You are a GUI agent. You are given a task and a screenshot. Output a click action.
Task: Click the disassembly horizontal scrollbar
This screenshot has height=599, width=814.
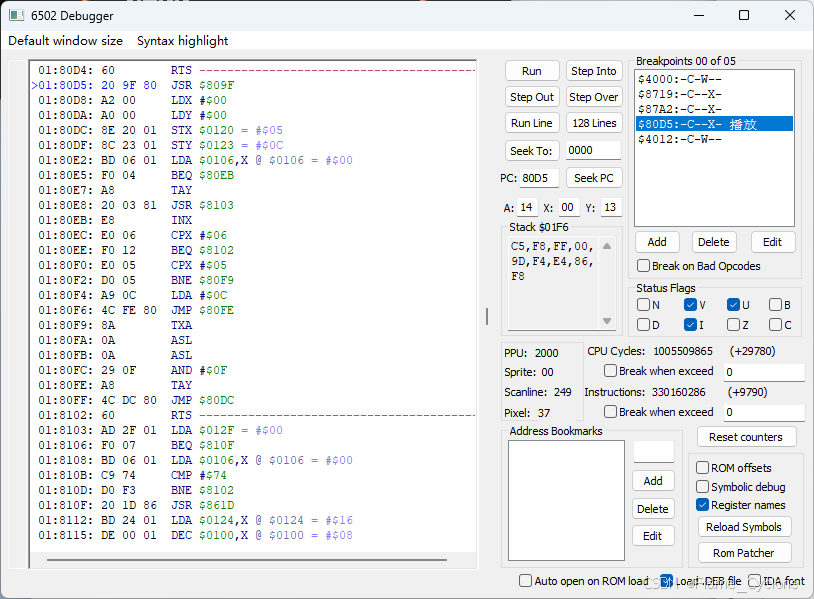[x=247, y=560]
